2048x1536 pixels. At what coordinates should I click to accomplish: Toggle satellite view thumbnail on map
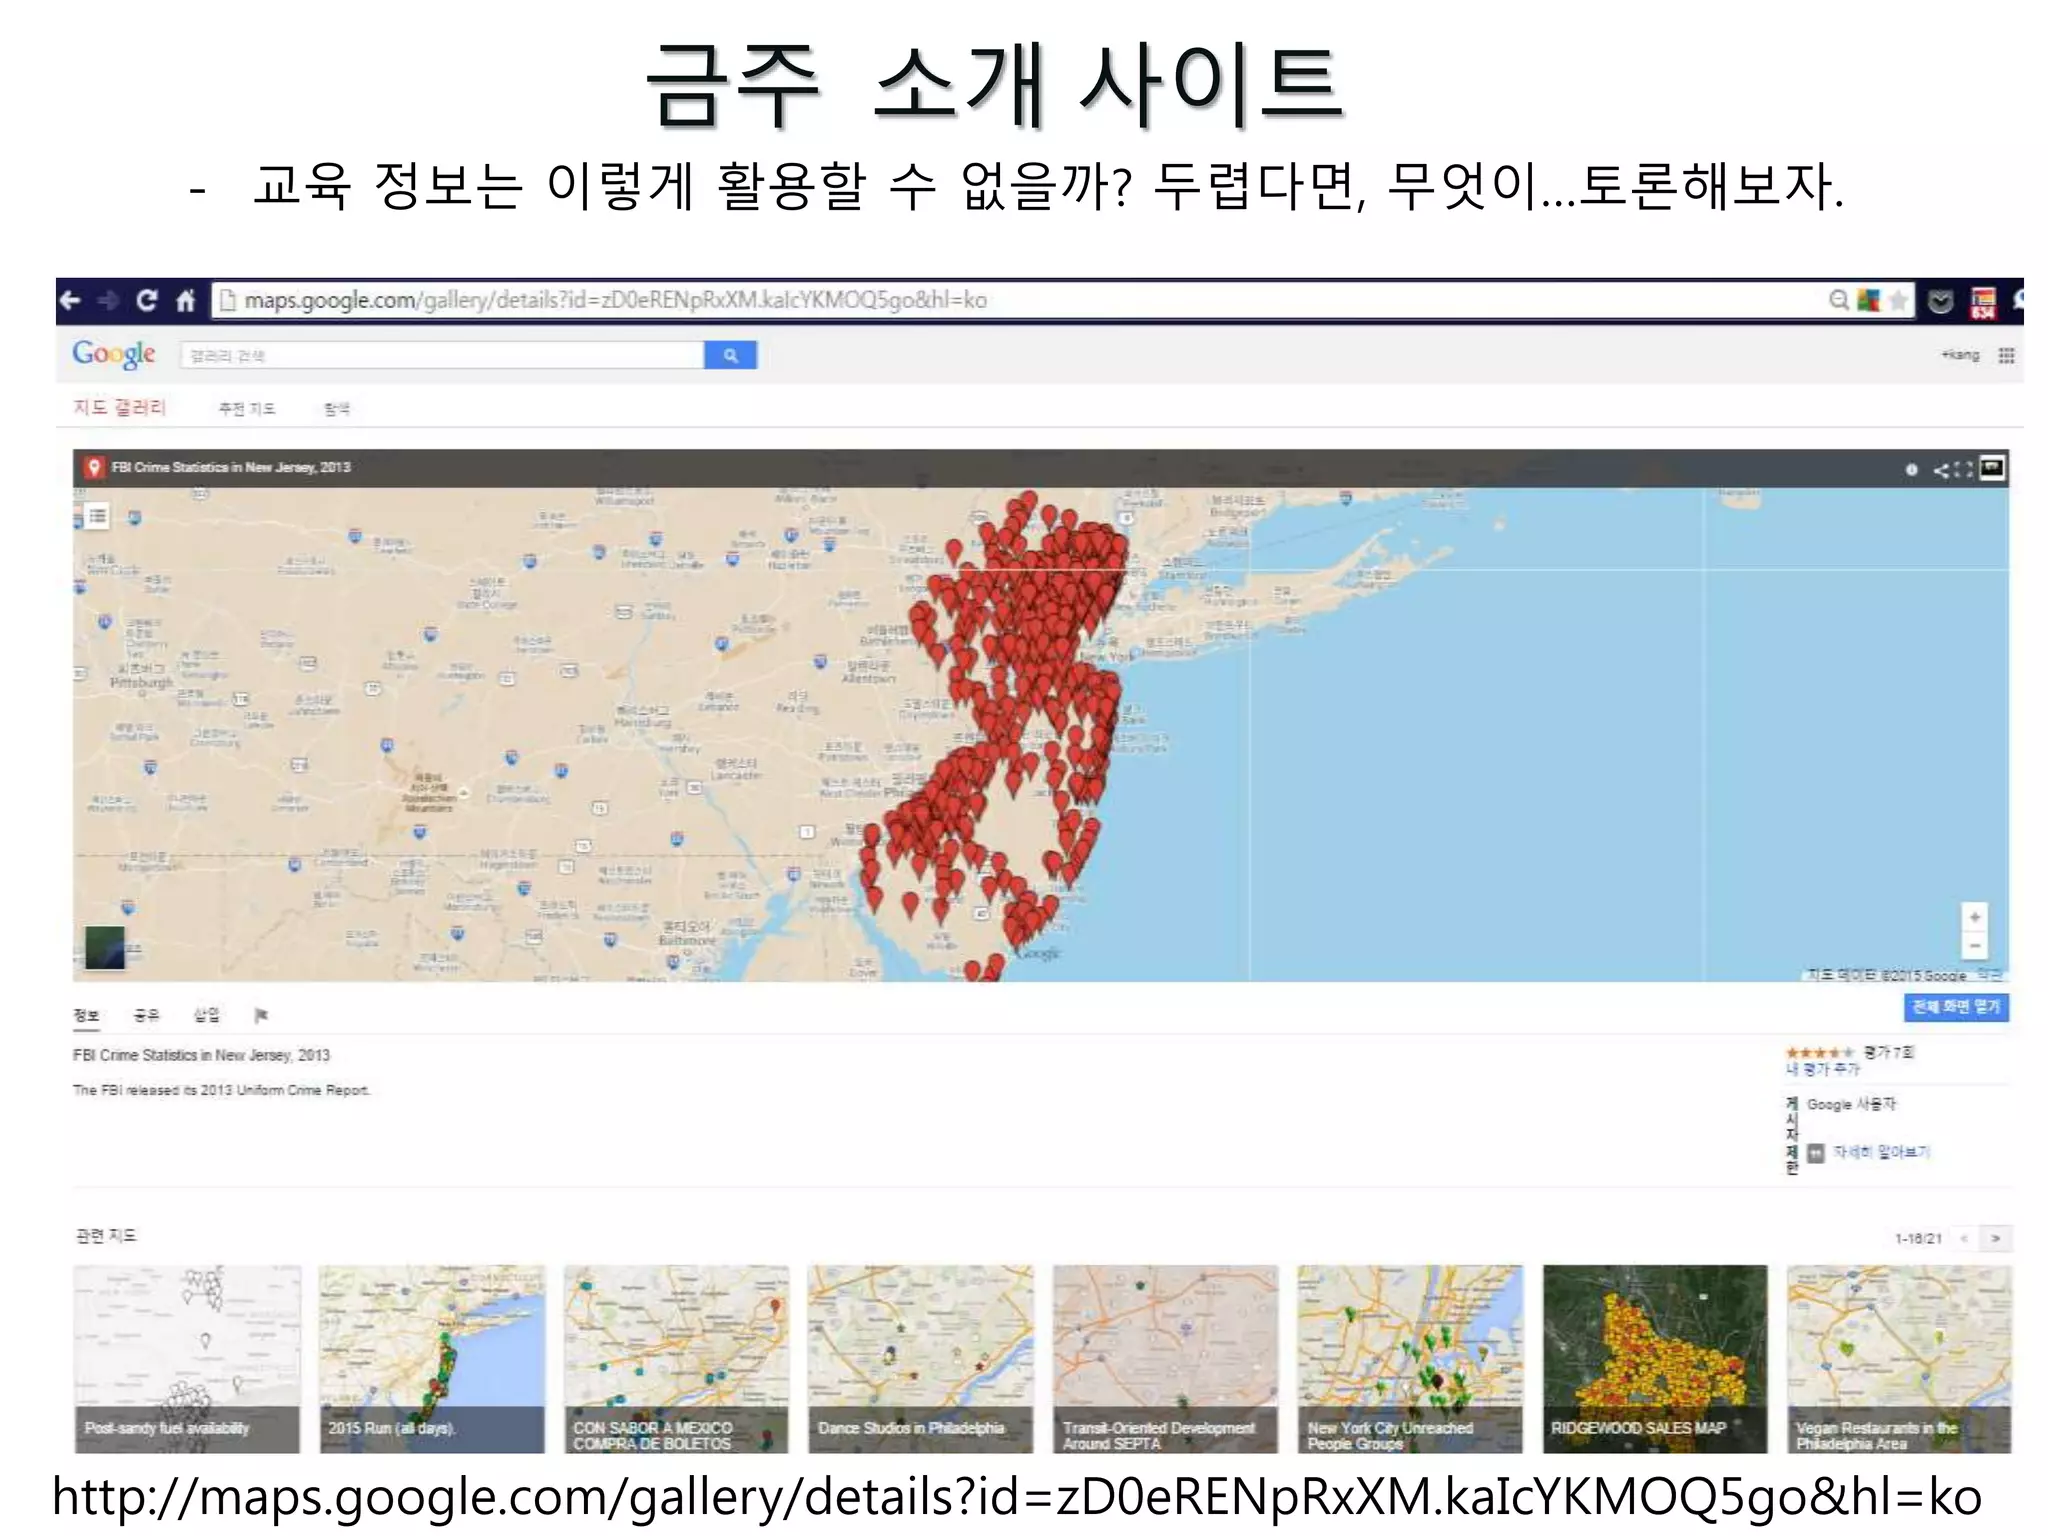(105, 947)
